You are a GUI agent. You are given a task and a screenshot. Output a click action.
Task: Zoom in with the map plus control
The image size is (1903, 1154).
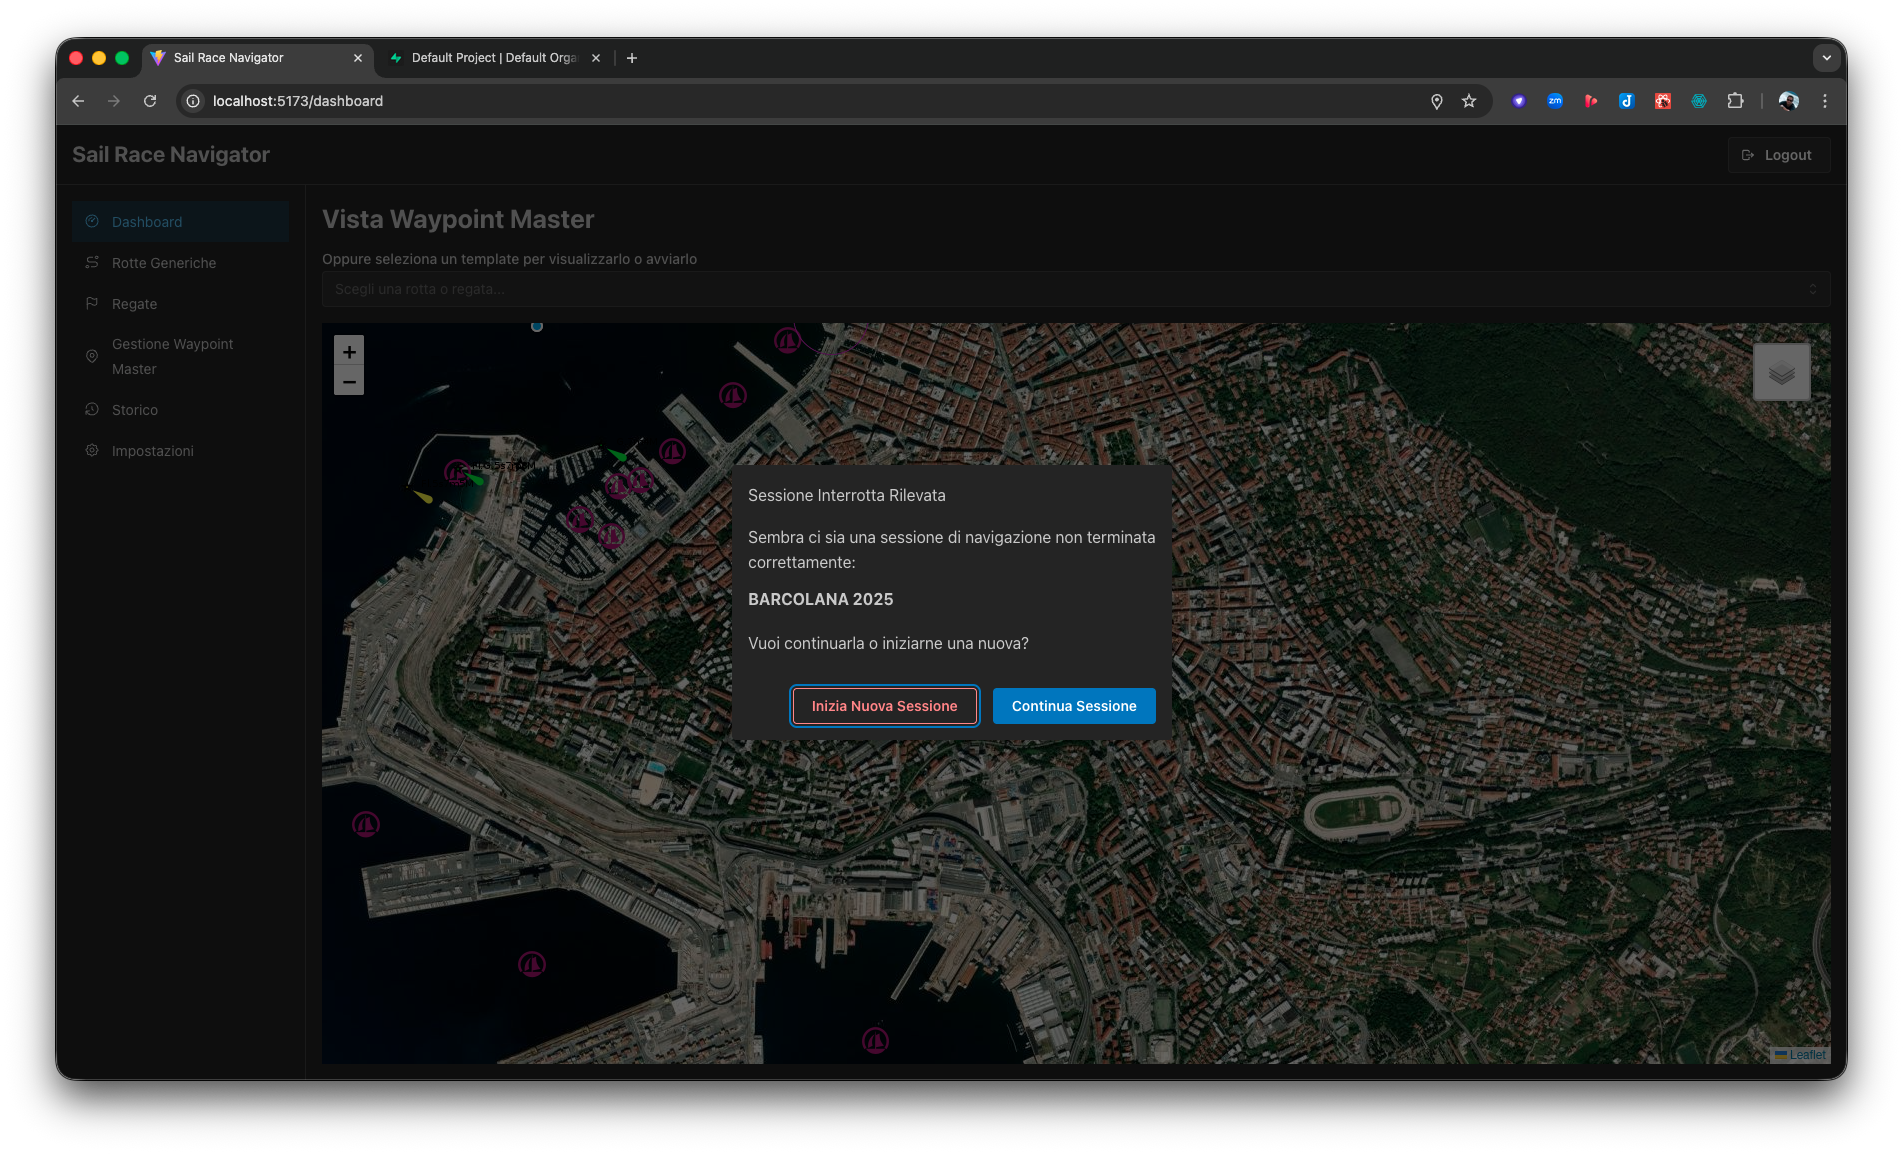[x=349, y=351]
